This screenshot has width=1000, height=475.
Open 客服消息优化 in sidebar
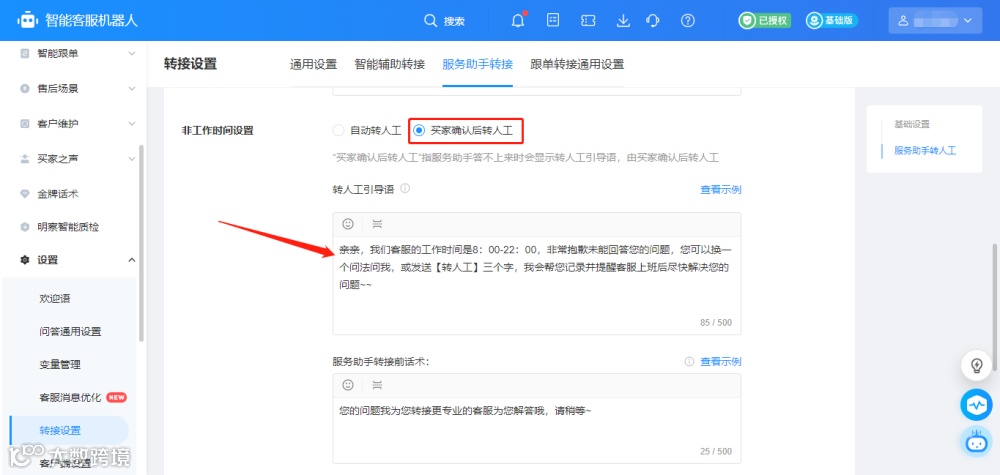(70, 397)
